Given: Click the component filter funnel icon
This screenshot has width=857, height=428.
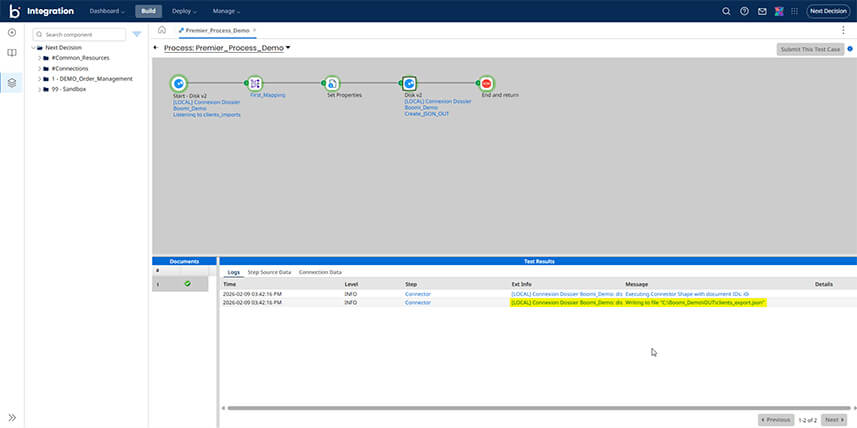Looking at the screenshot, I should point(137,34).
